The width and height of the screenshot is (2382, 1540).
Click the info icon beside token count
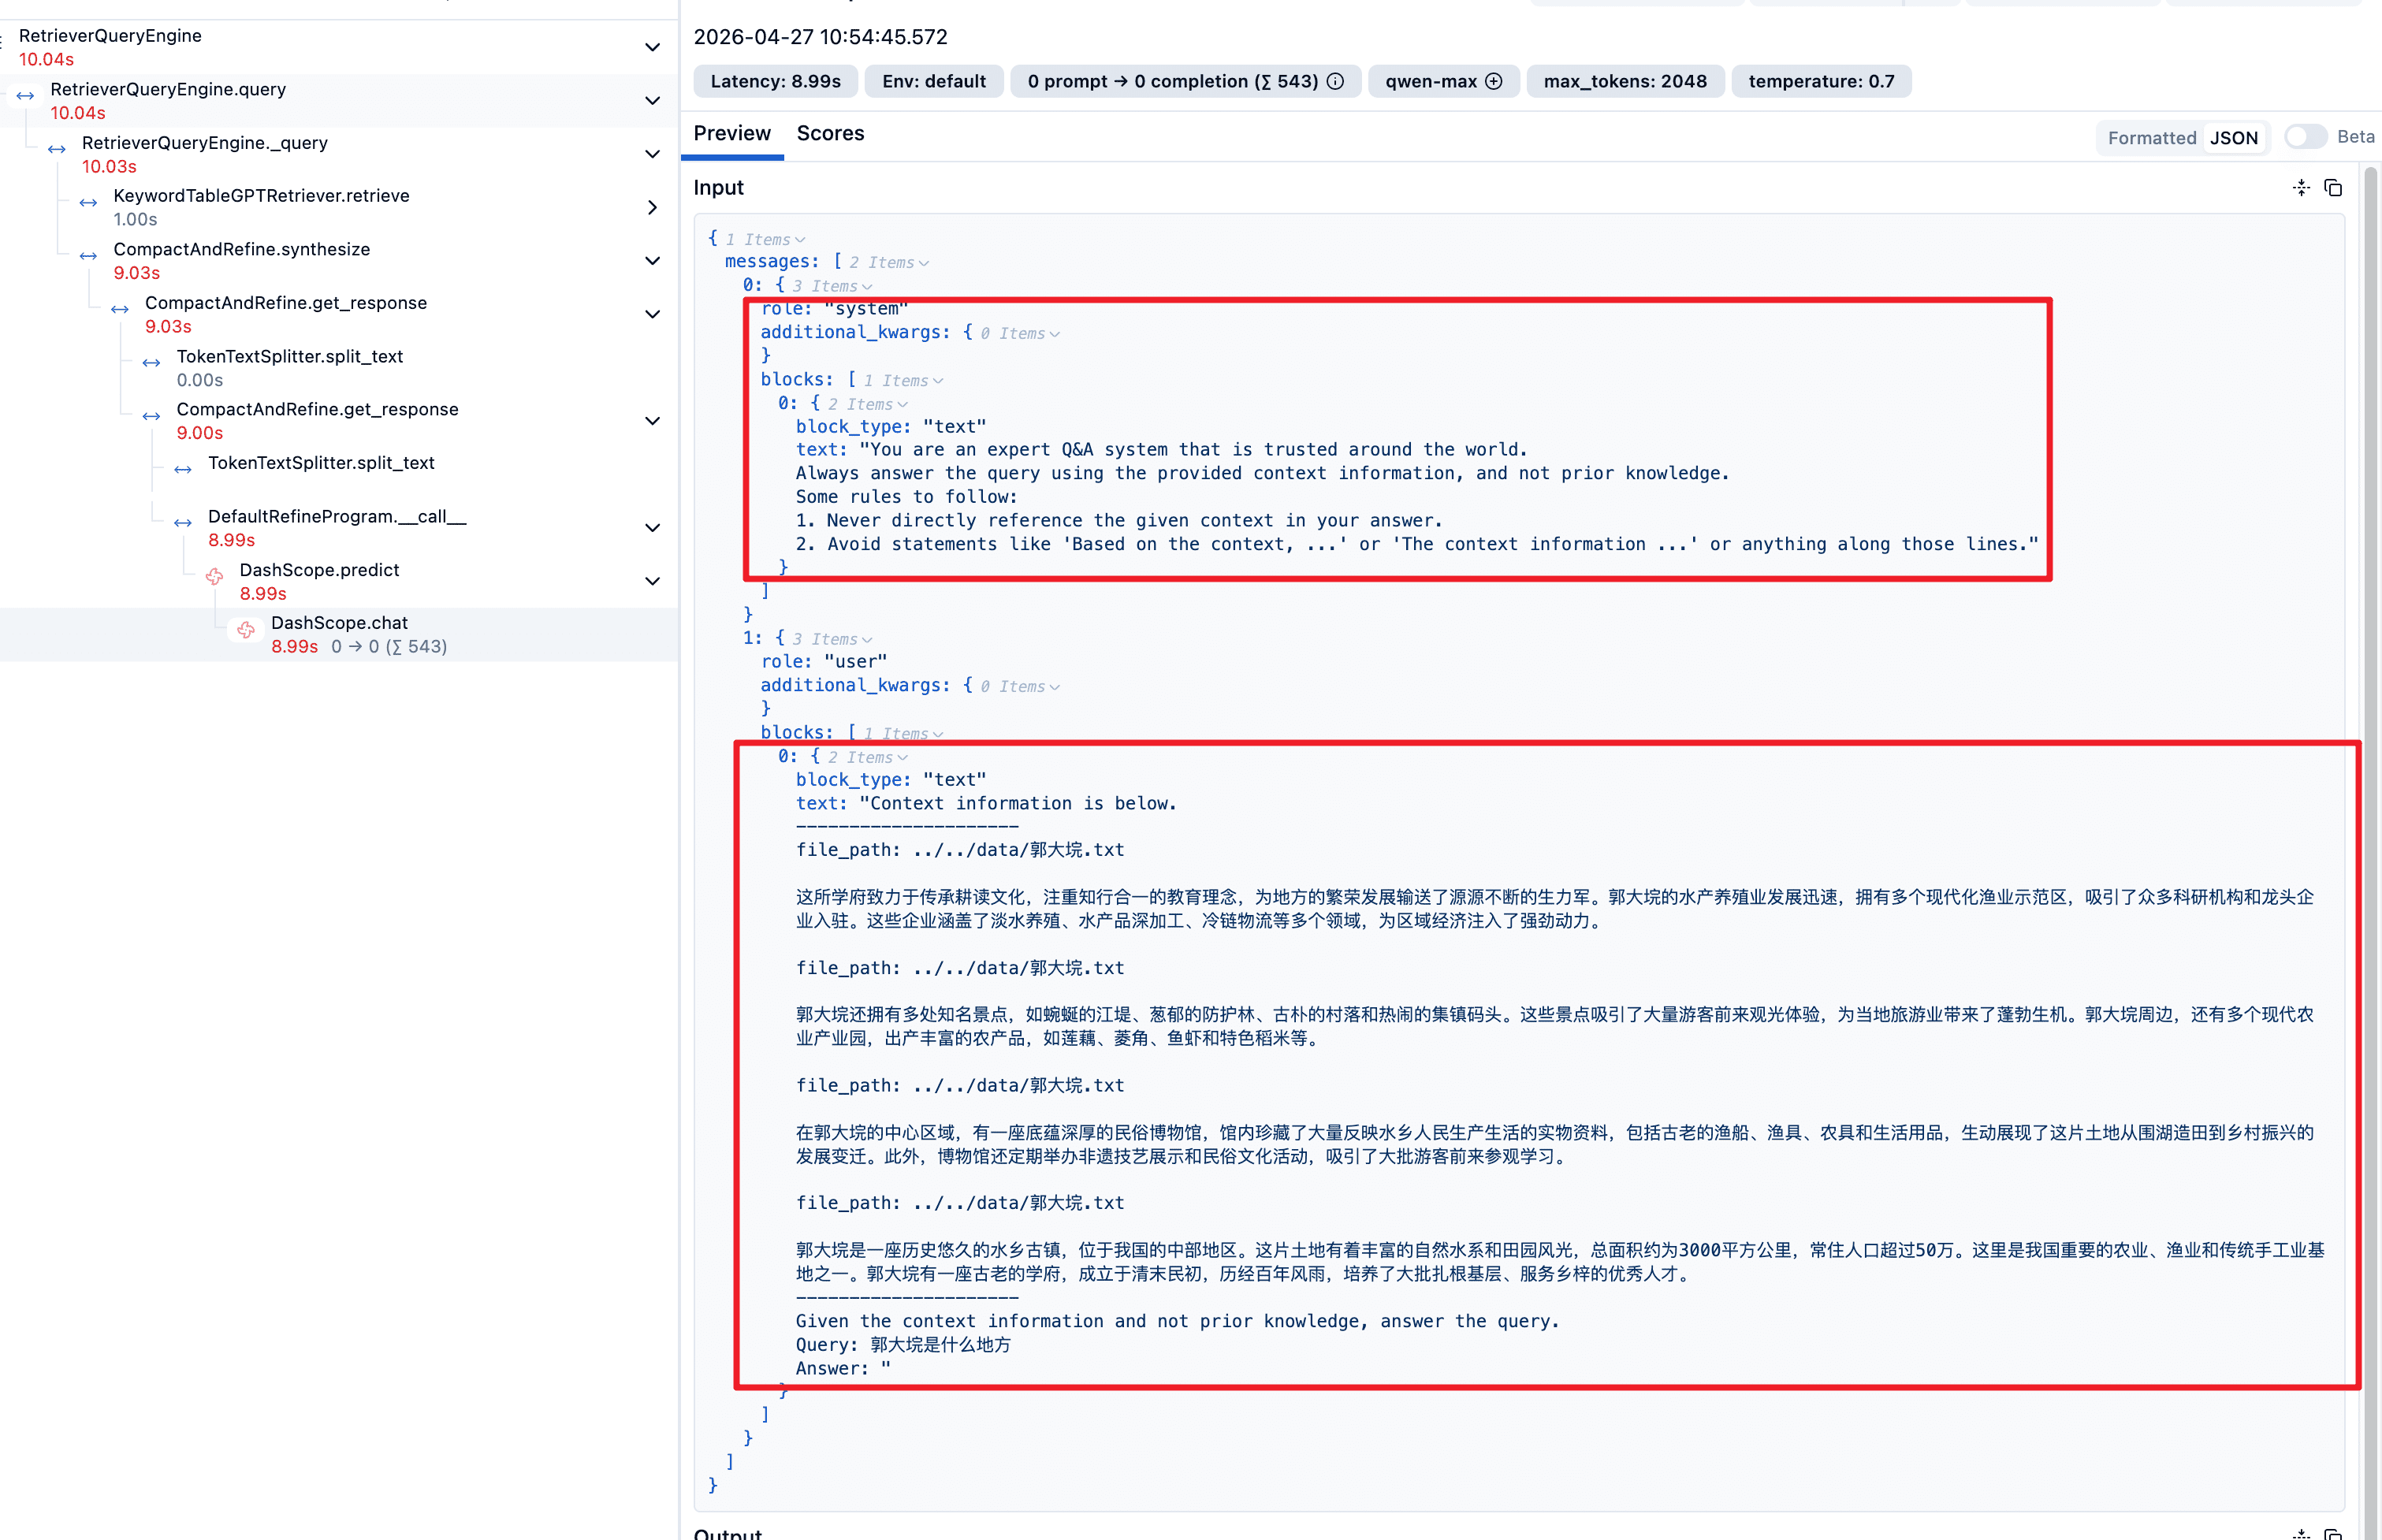(1335, 81)
